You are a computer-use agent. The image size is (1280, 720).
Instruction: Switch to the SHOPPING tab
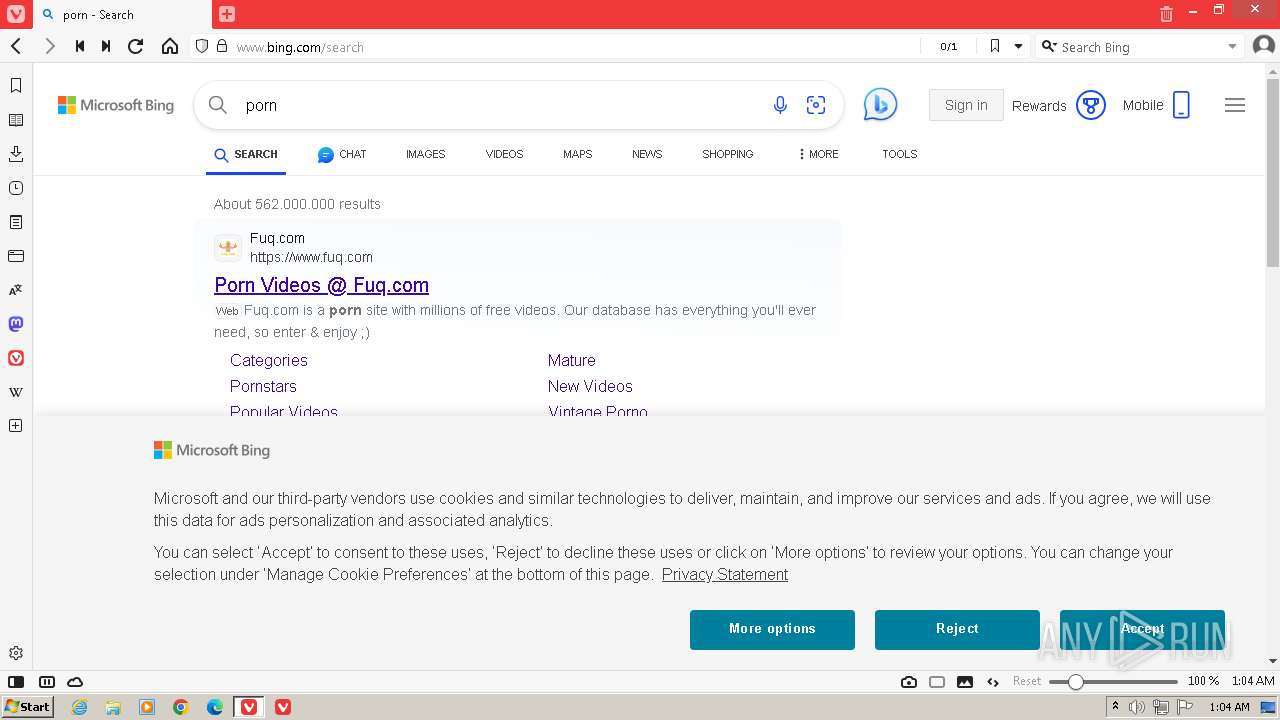pyautogui.click(x=727, y=154)
